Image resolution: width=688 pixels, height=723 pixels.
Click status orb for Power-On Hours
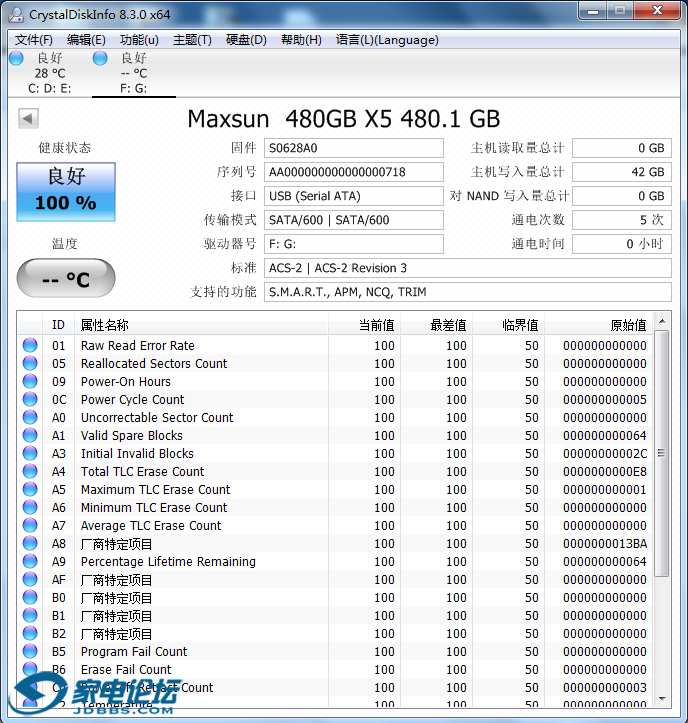pyautogui.click(x=30, y=381)
